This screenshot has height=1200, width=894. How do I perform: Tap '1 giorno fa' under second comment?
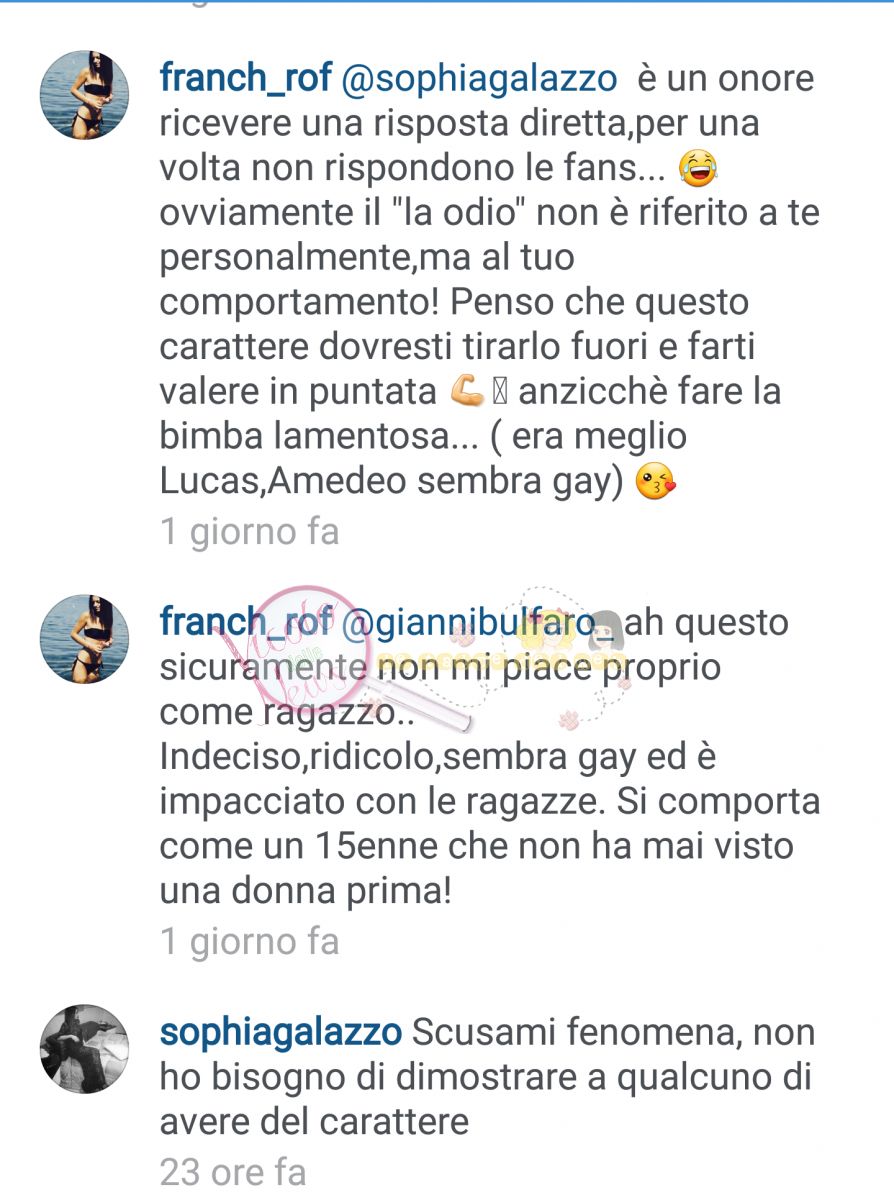250,942
